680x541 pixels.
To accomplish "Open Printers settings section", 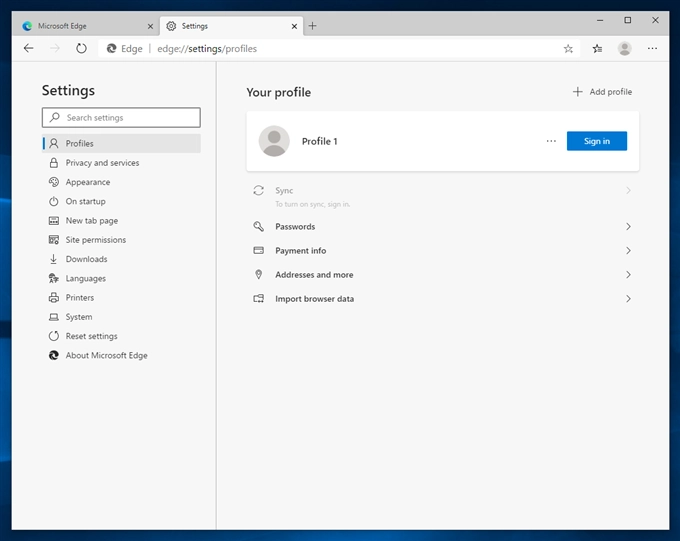I will [x=121, y=298].
